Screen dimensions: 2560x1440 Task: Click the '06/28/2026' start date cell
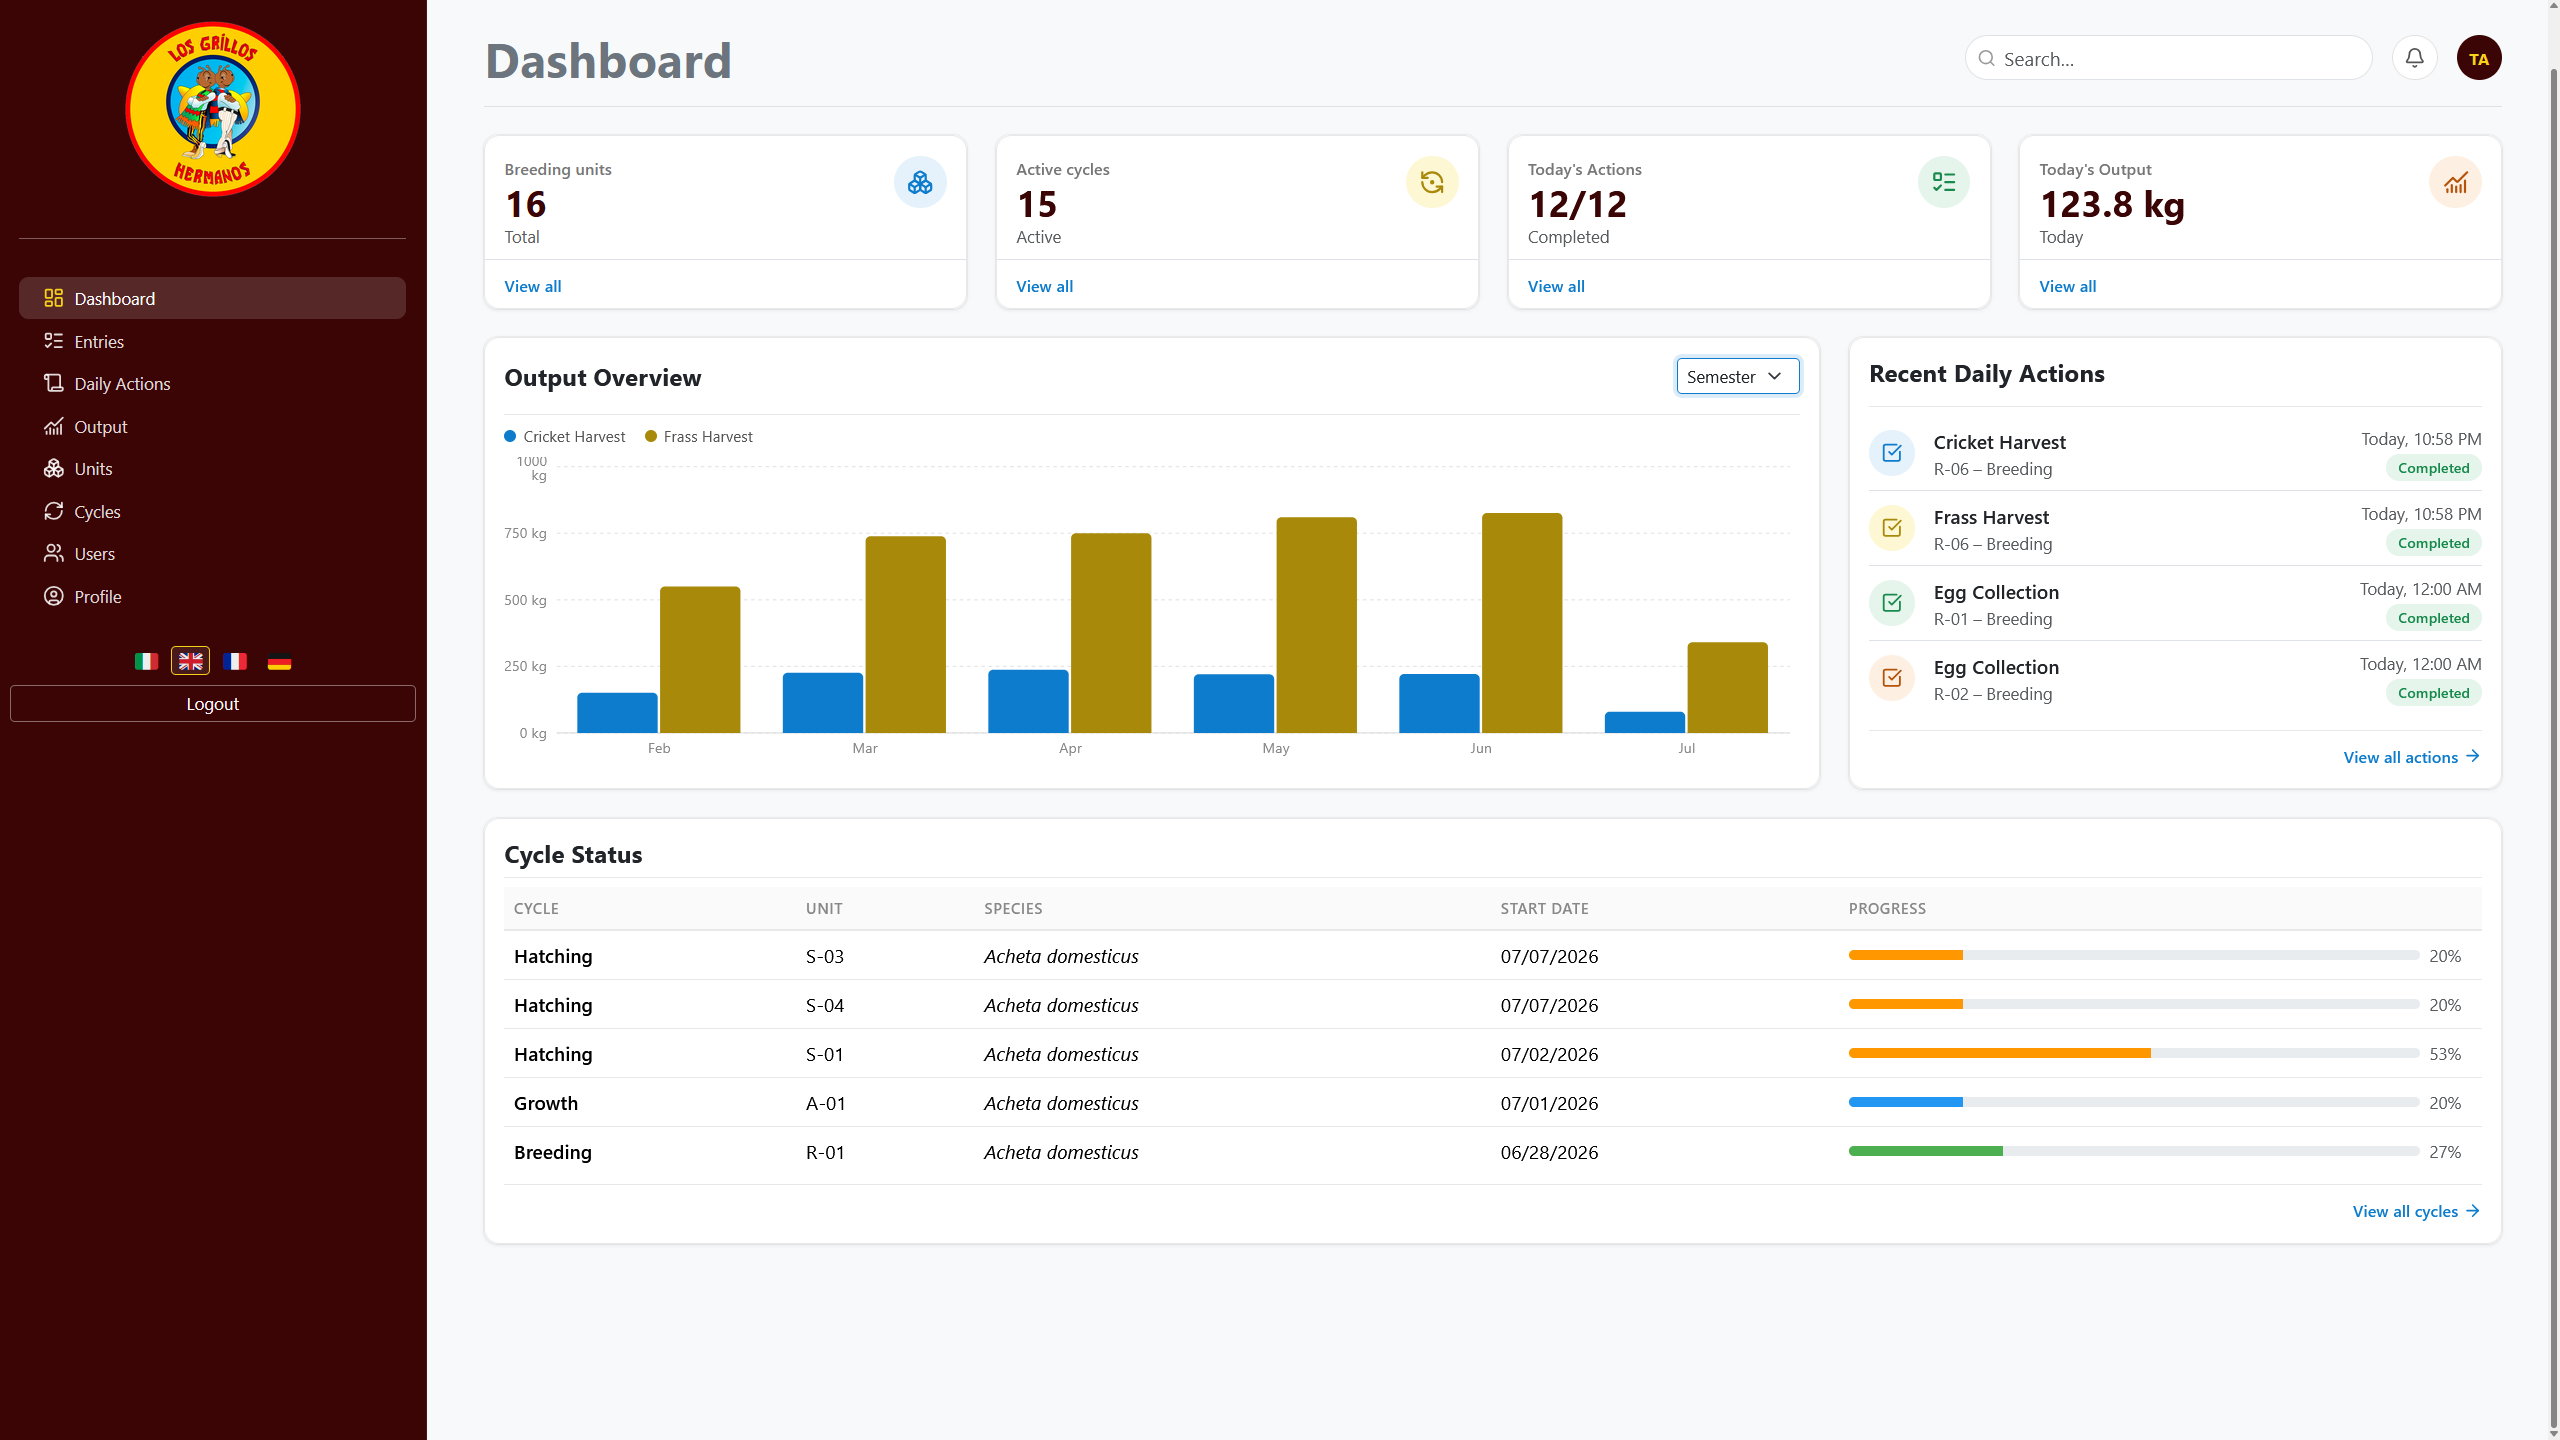(1549, 1152)
